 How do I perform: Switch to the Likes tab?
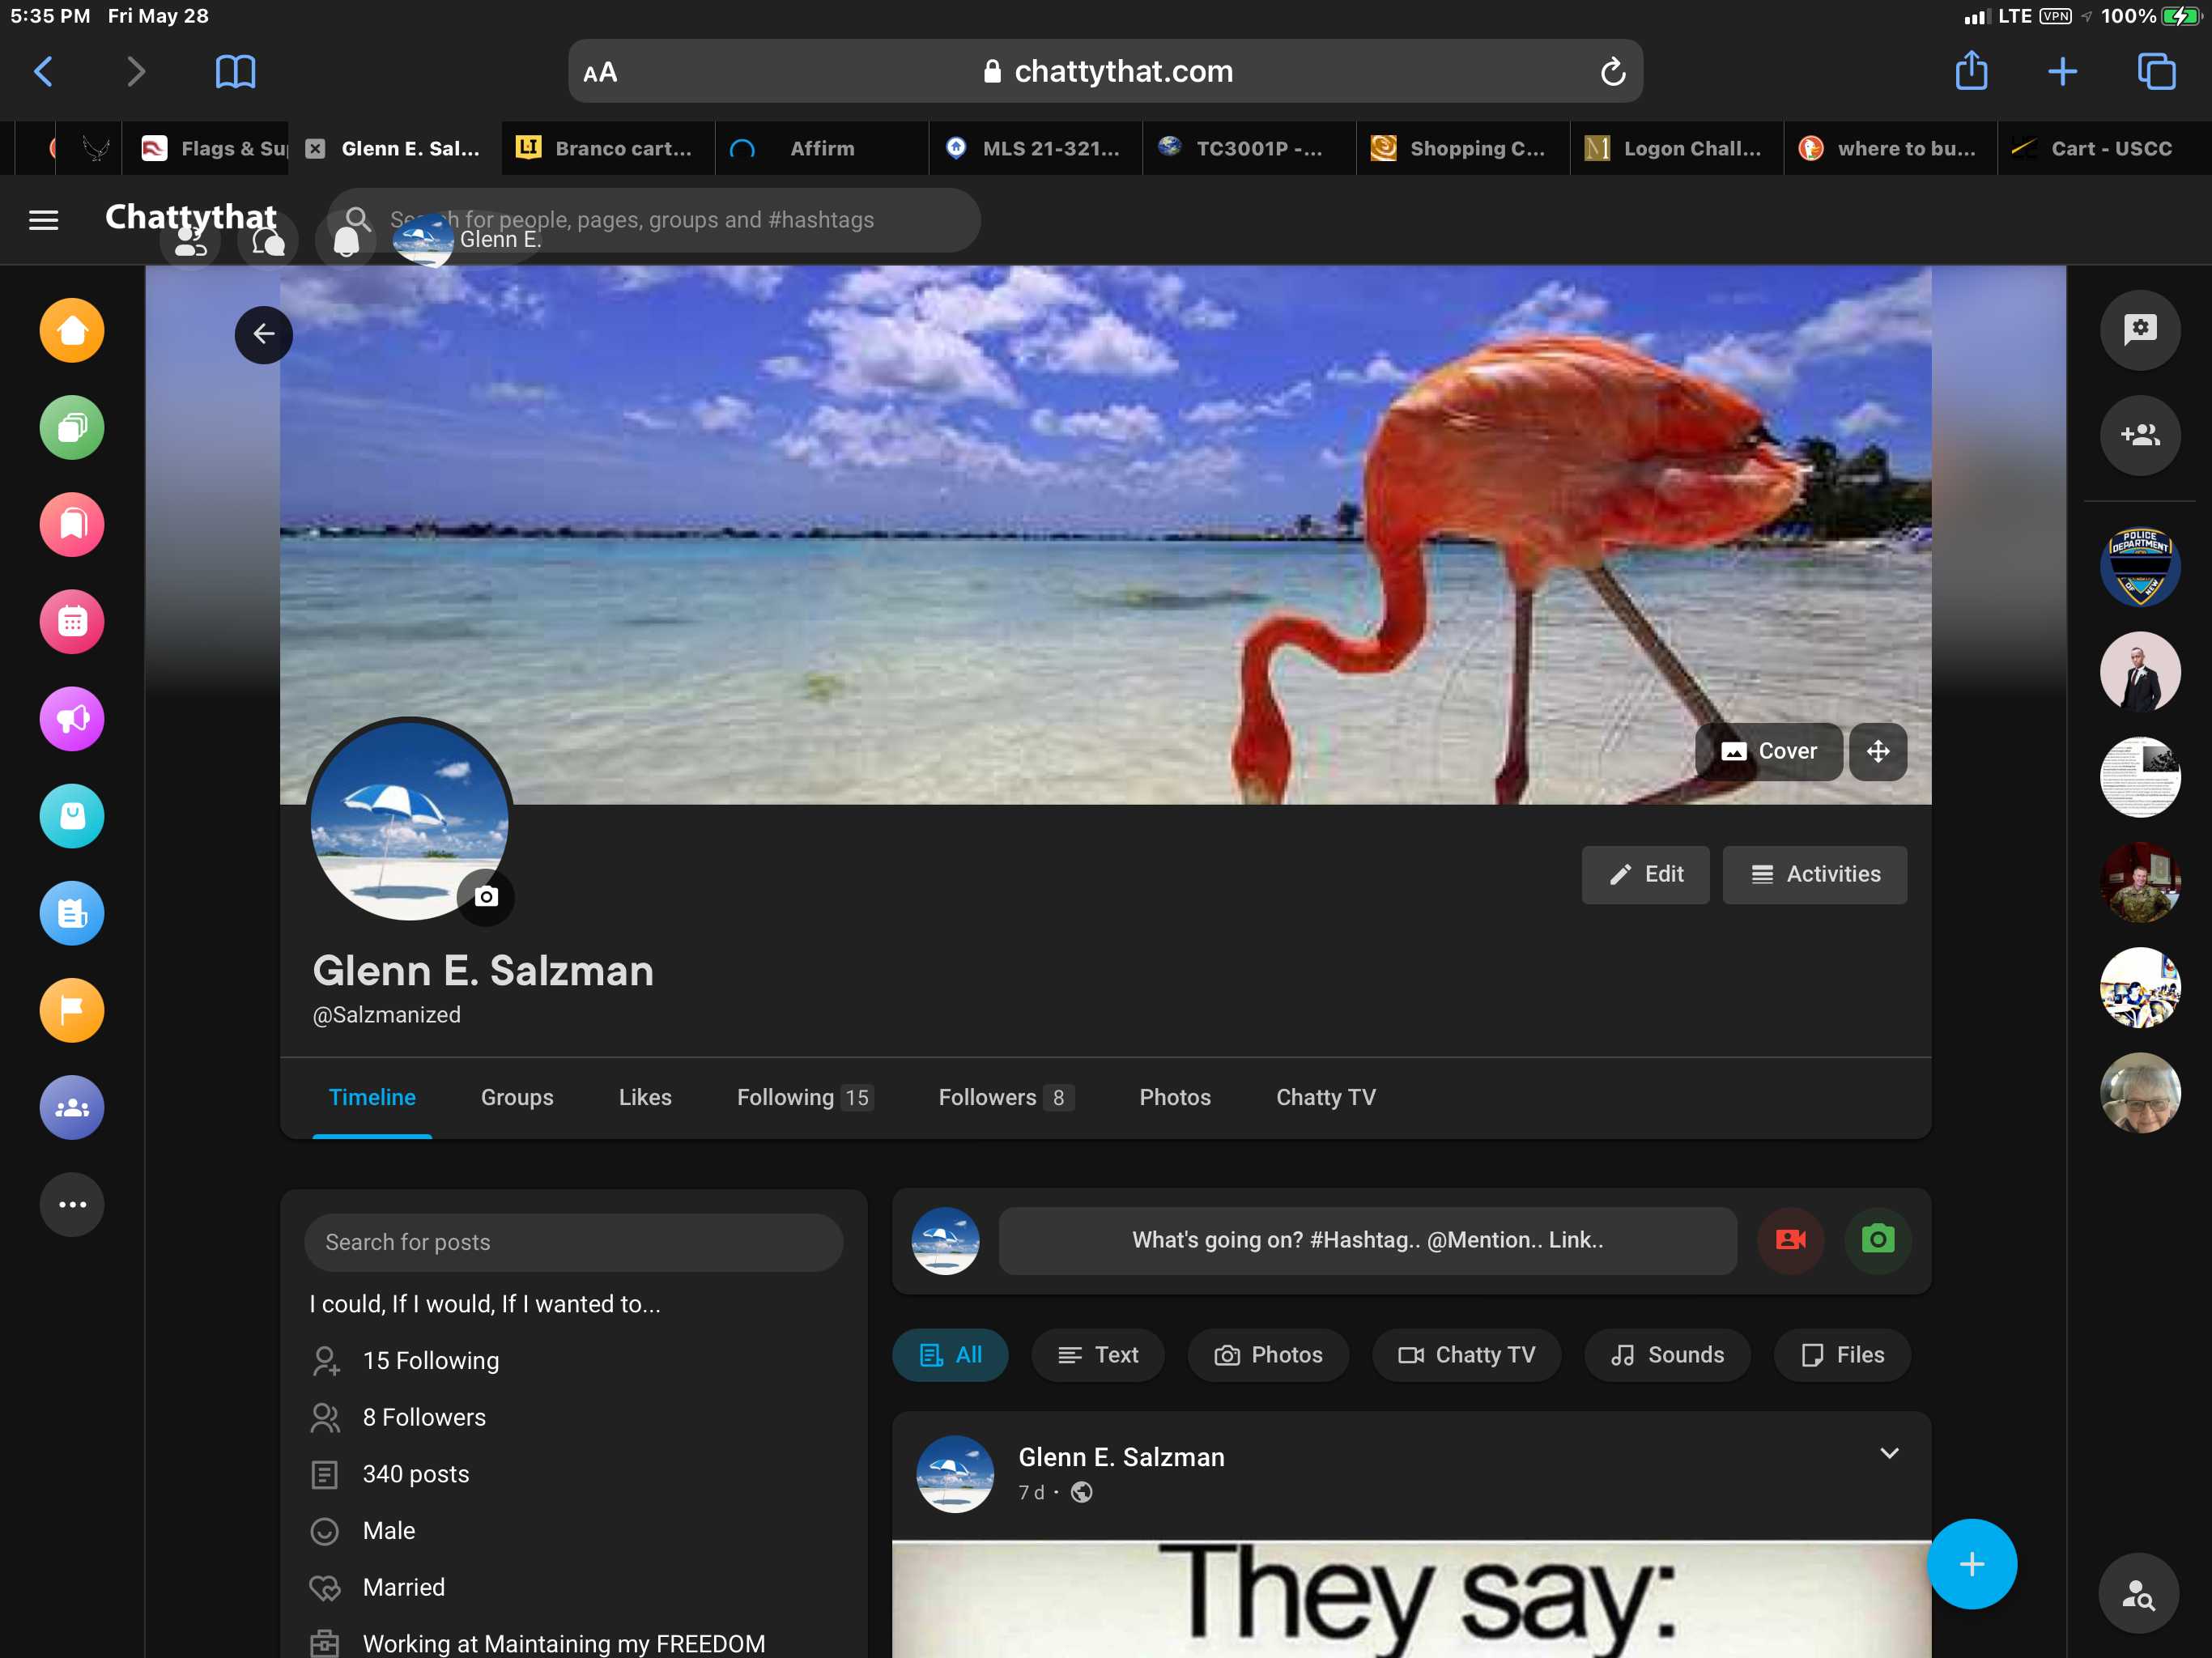tap(645, 1096)
